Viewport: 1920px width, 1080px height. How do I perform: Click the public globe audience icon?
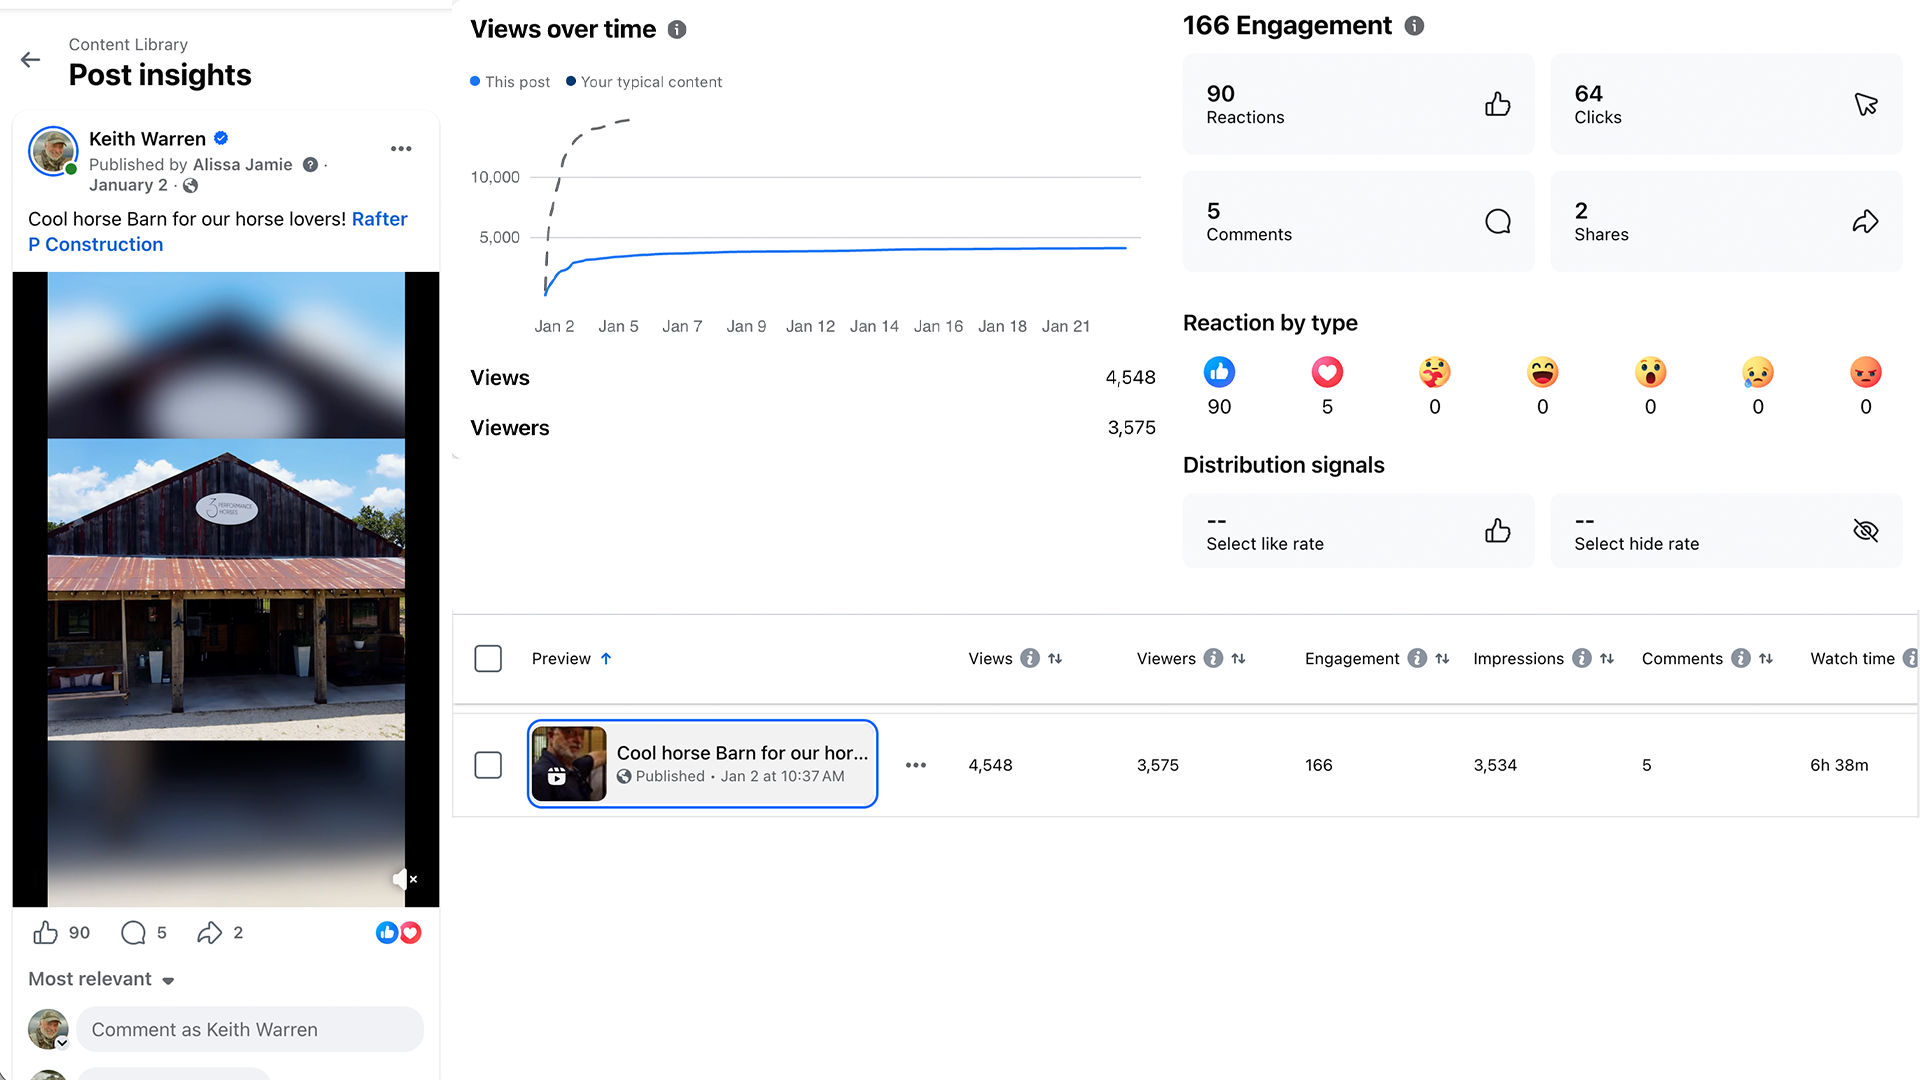coord(190,186)
